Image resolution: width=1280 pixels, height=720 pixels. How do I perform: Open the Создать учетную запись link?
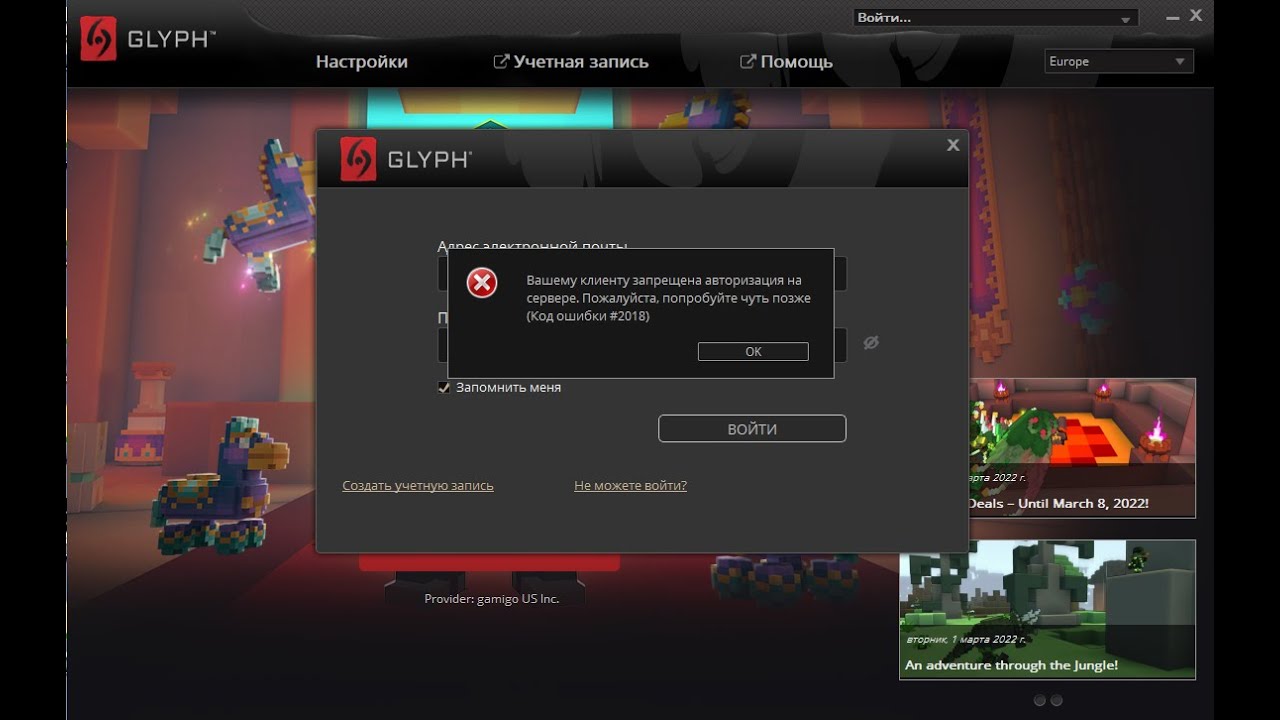coord(418,486)
